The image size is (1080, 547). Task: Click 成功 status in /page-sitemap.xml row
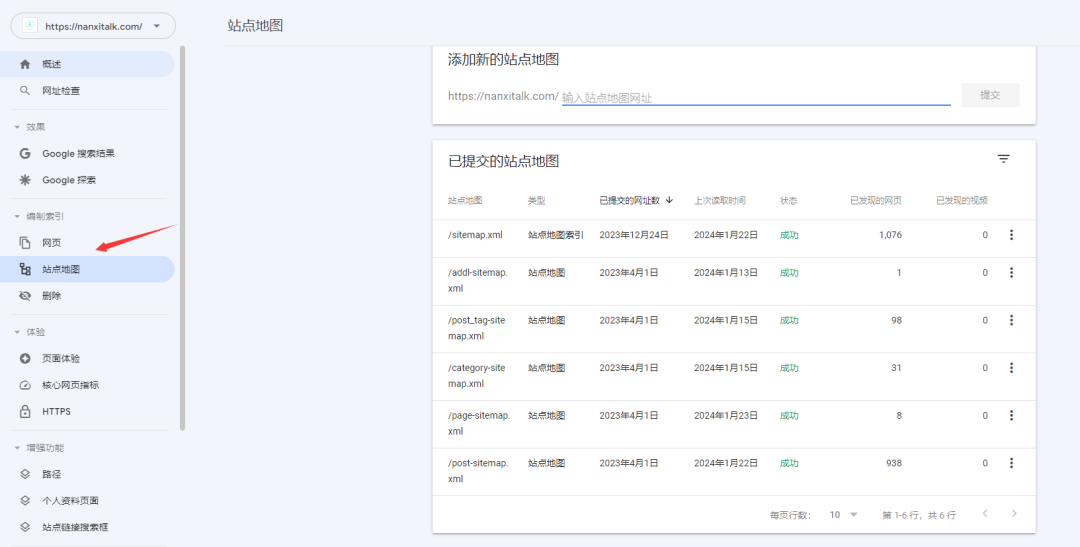(789, 415)
